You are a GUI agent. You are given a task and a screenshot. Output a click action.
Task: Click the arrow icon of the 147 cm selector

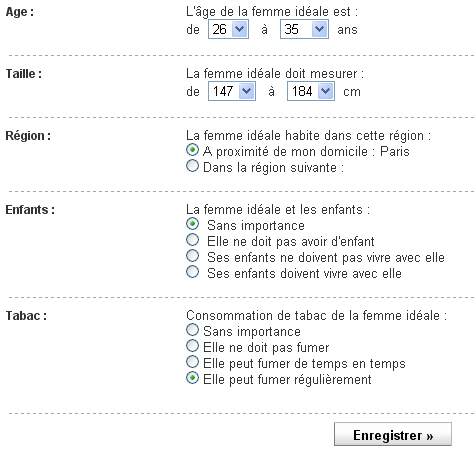[246, 91]
